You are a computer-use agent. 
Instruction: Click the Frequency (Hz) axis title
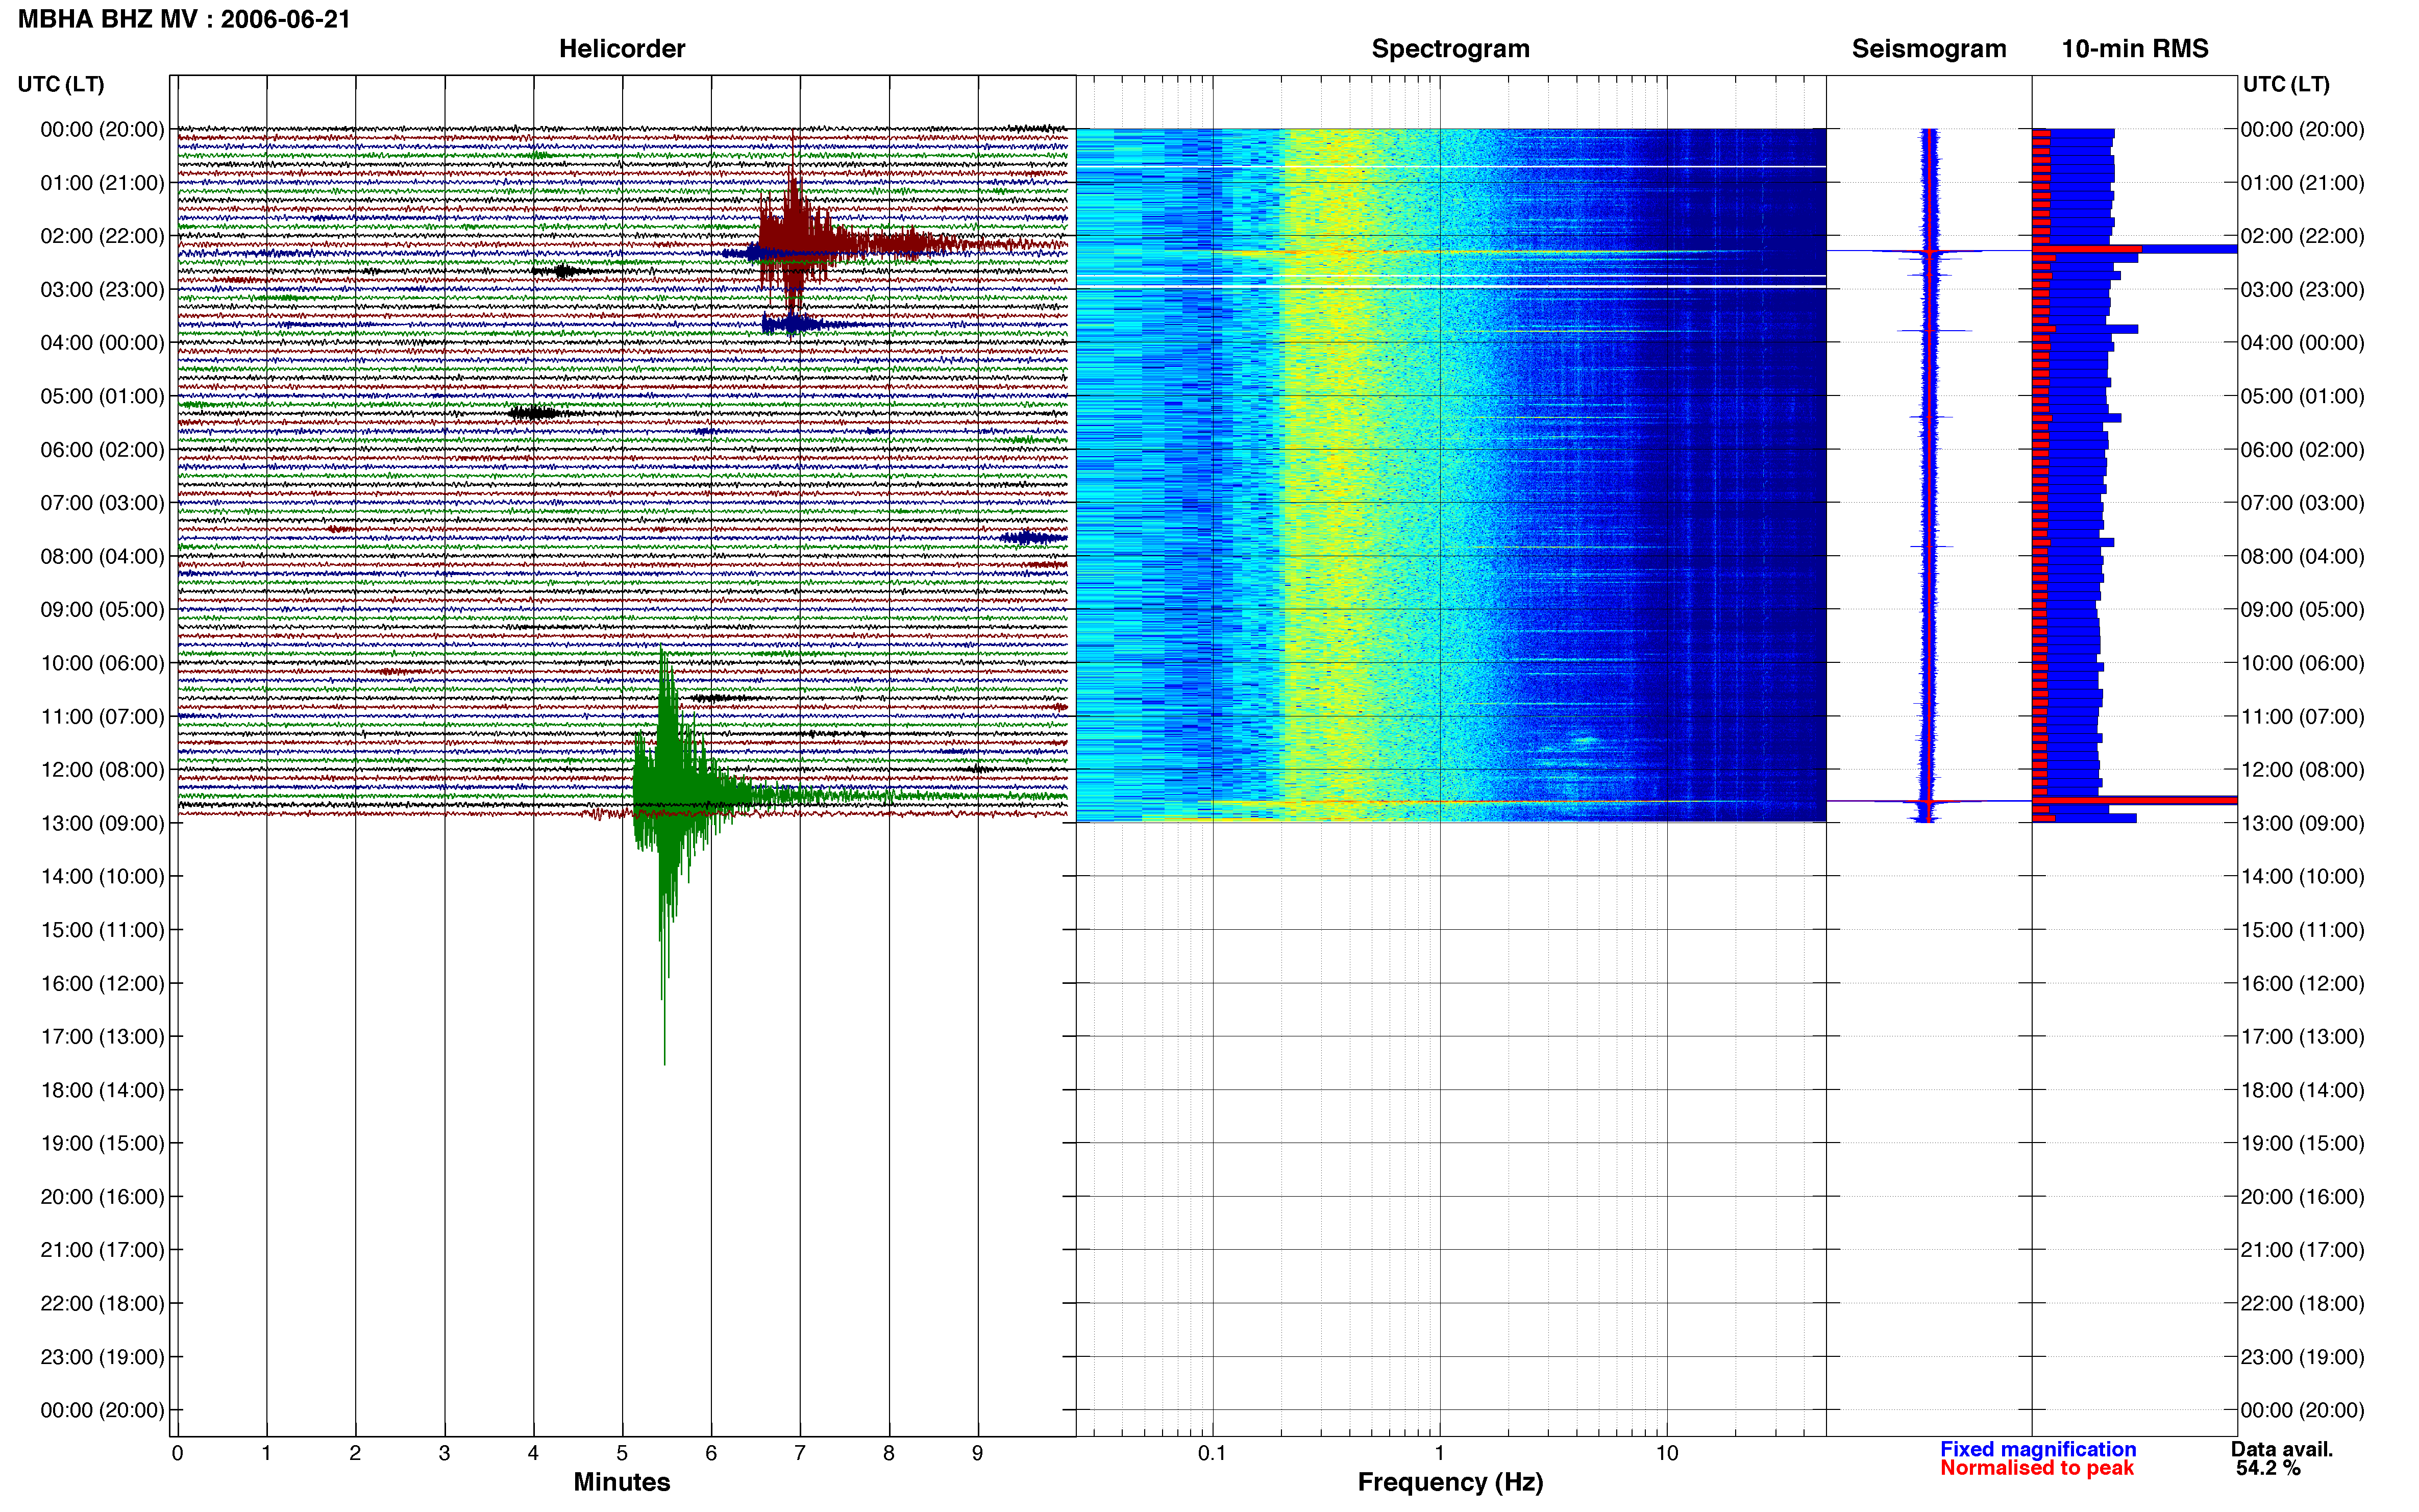pyautogui.click(x=1450, y=1482)
